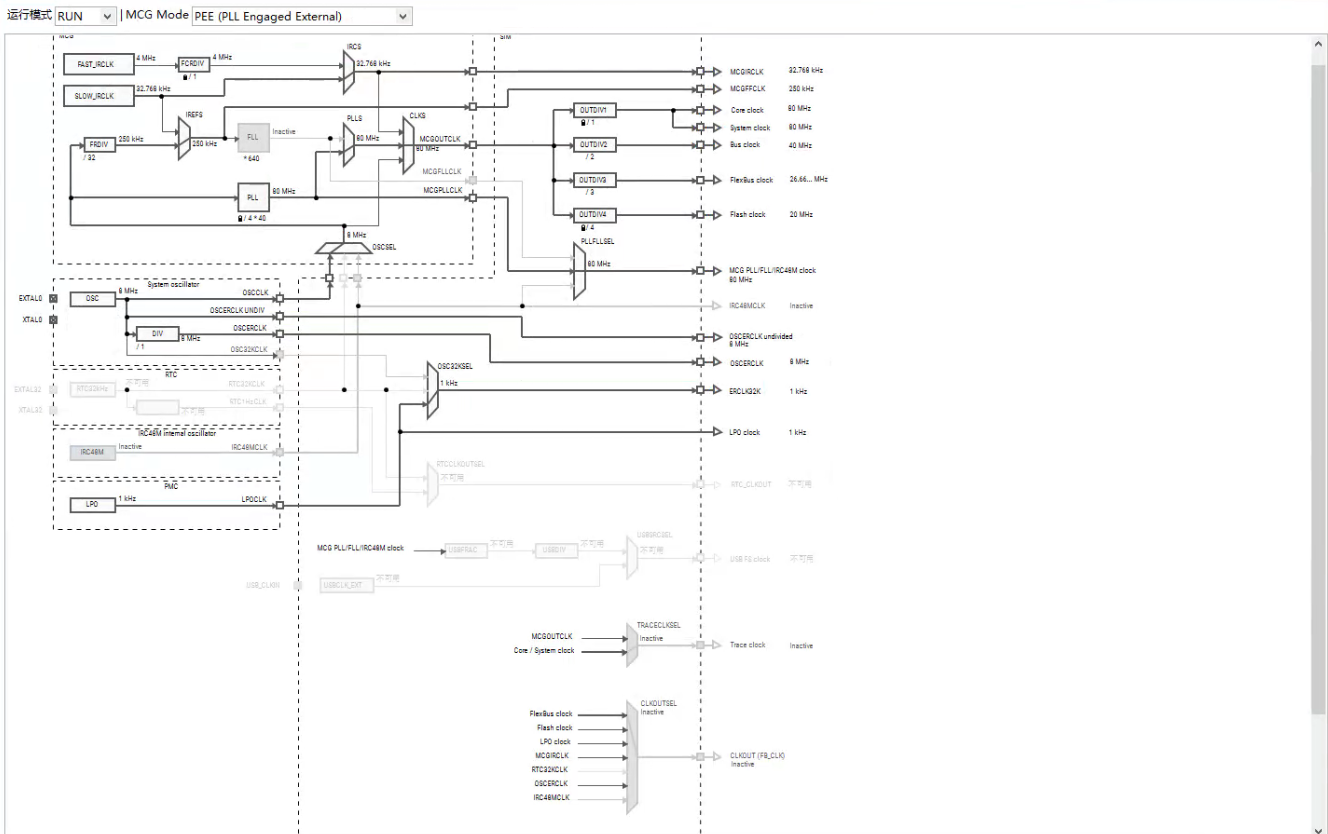Click the greyed RTC_CLKOUT output label

[x=750, y=484]
